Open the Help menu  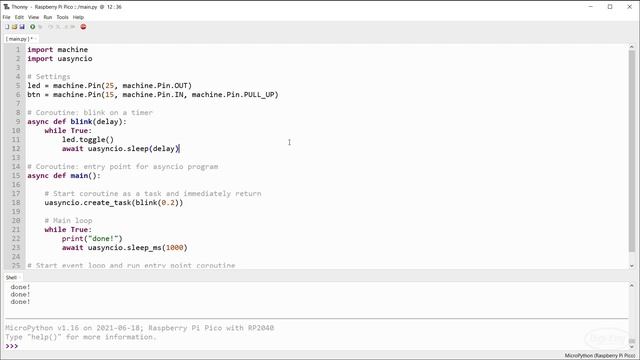pyautogui.click(x=78, y=17)
